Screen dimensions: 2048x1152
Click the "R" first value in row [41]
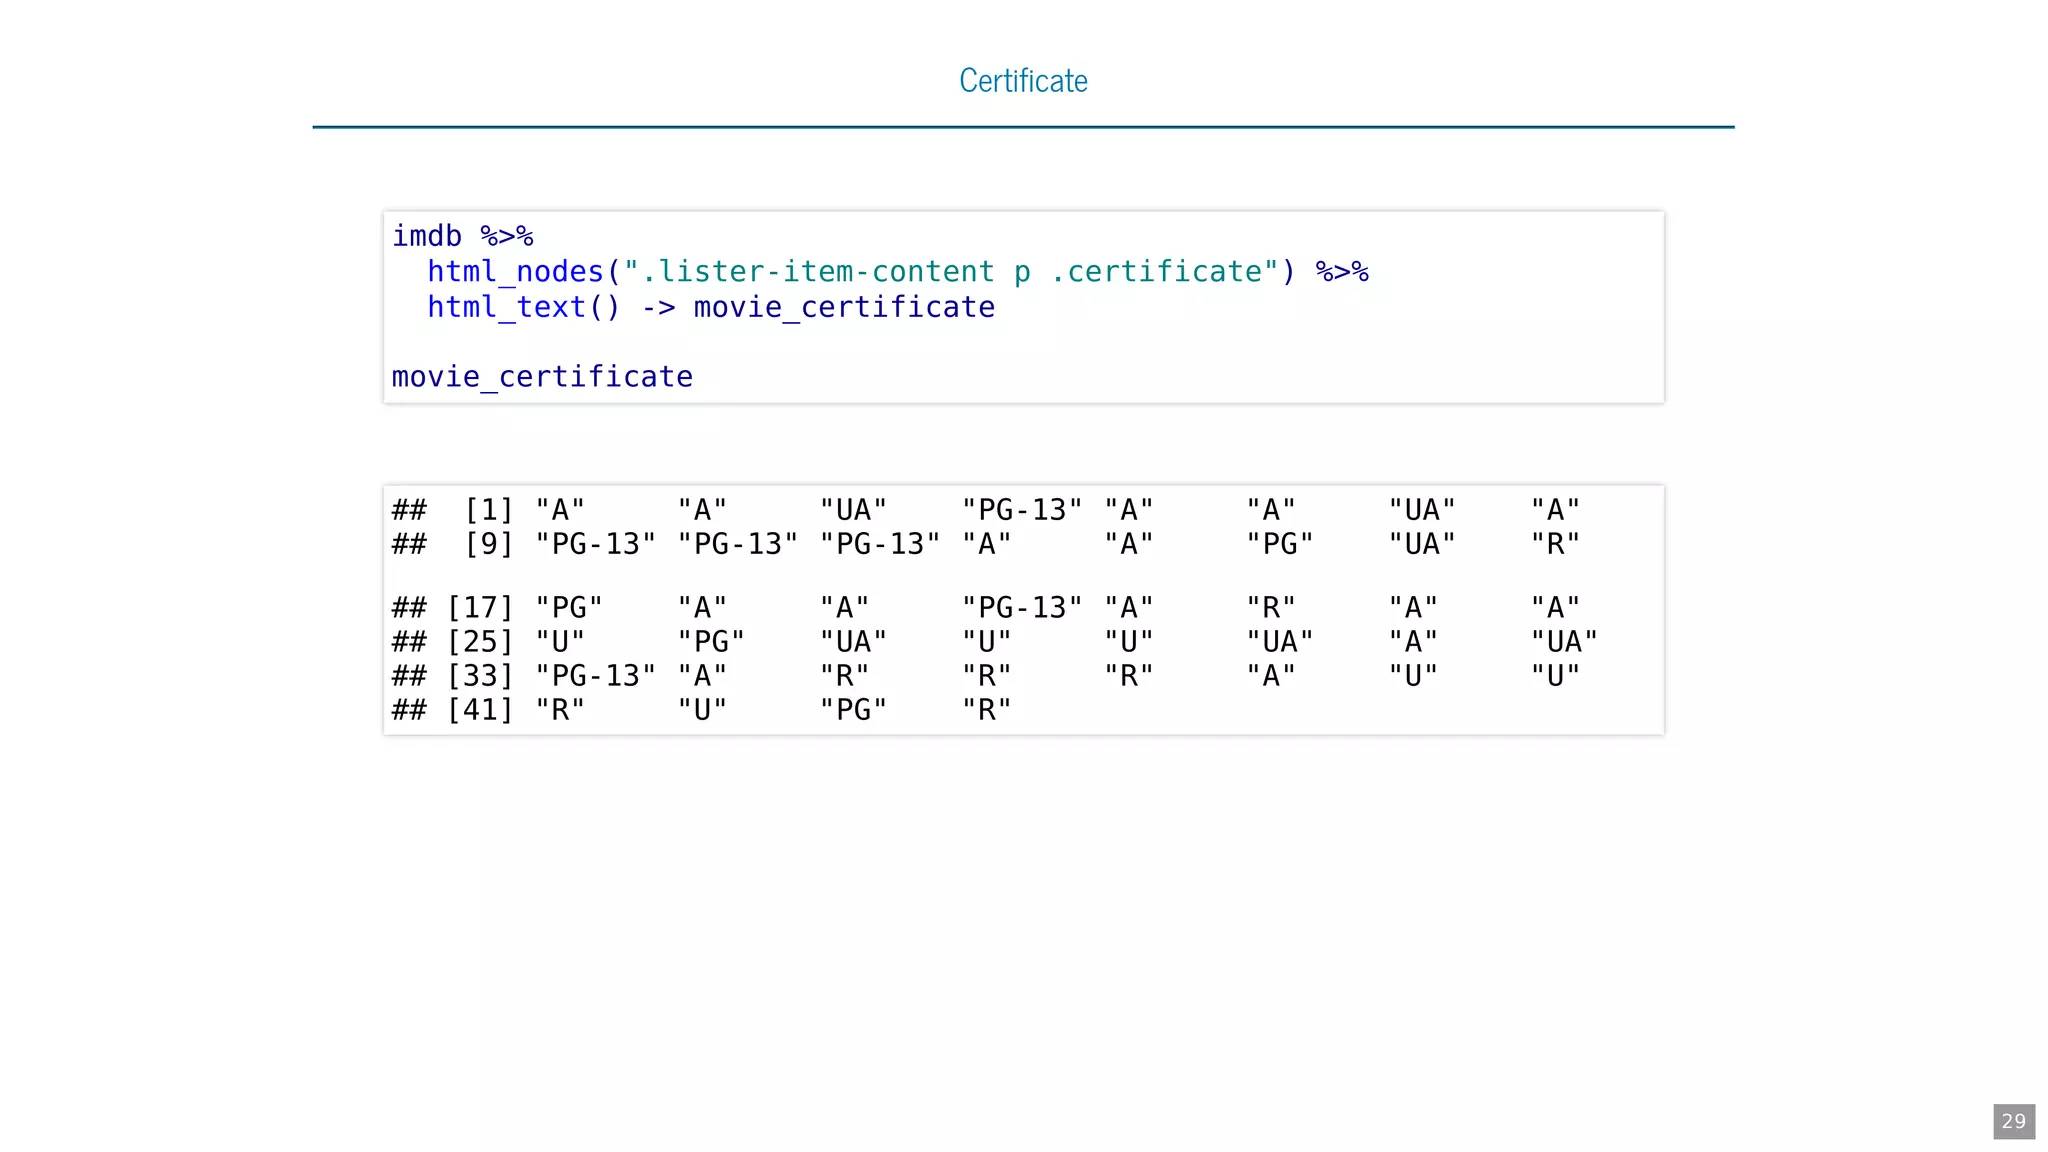560,710
